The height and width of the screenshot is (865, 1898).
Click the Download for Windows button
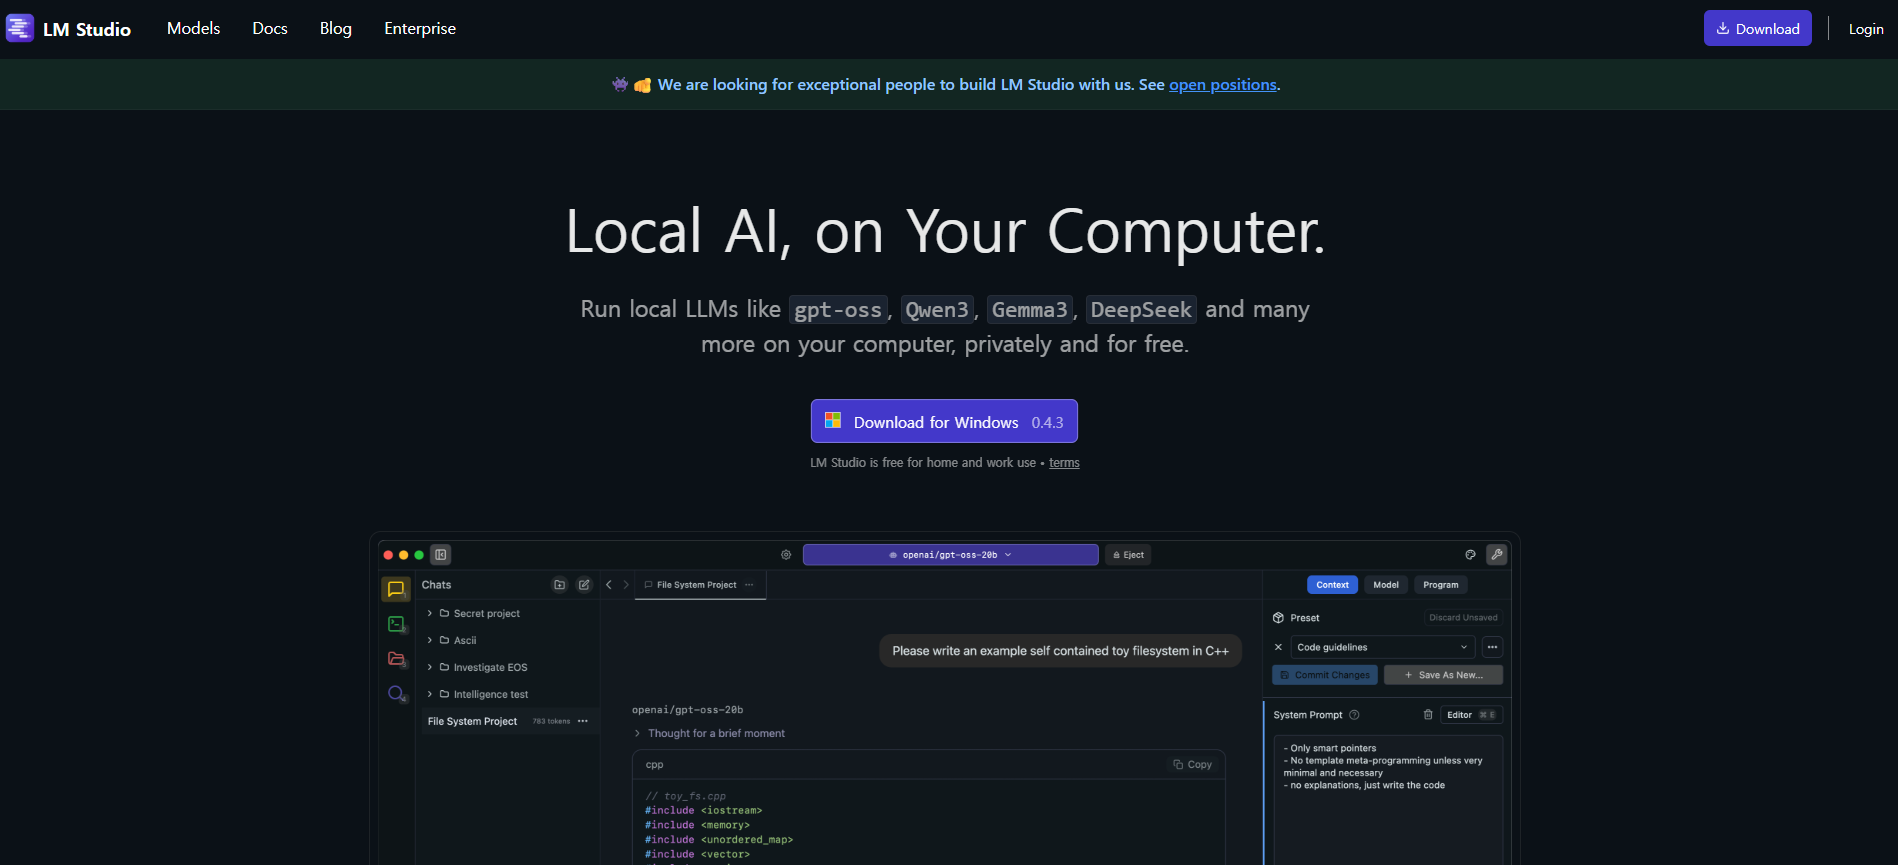(943, 422)
